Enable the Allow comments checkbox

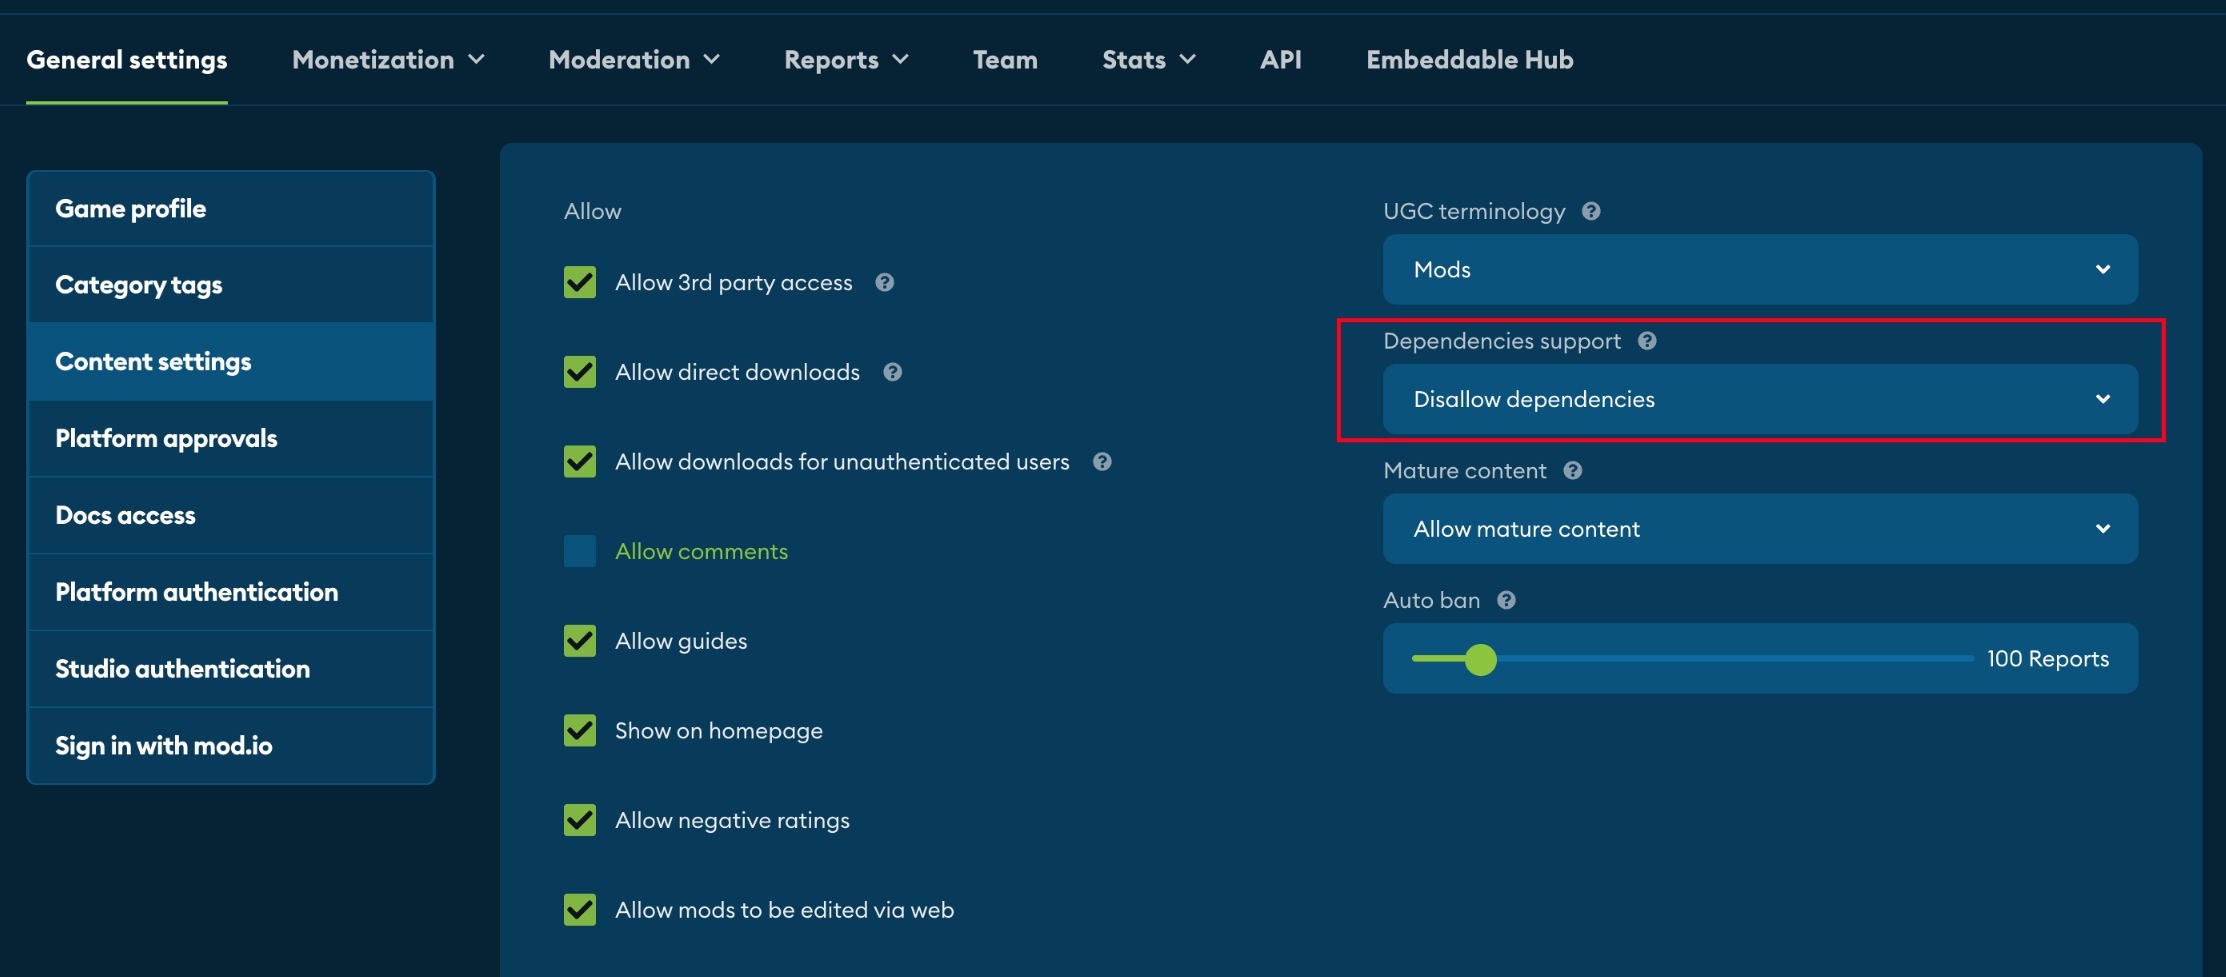[580, 551]
